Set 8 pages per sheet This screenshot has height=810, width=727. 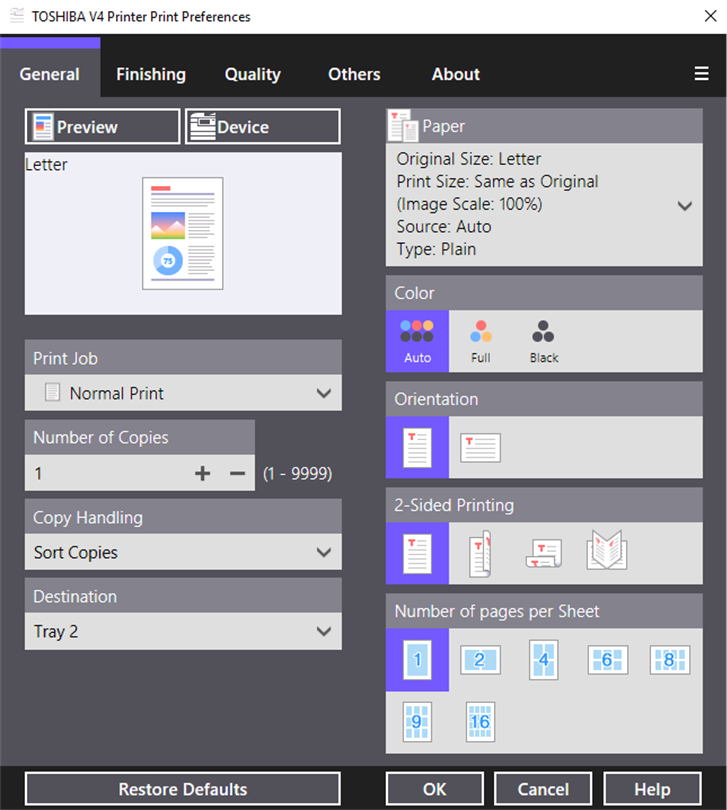pyautogui.click(x=670, y=660)
